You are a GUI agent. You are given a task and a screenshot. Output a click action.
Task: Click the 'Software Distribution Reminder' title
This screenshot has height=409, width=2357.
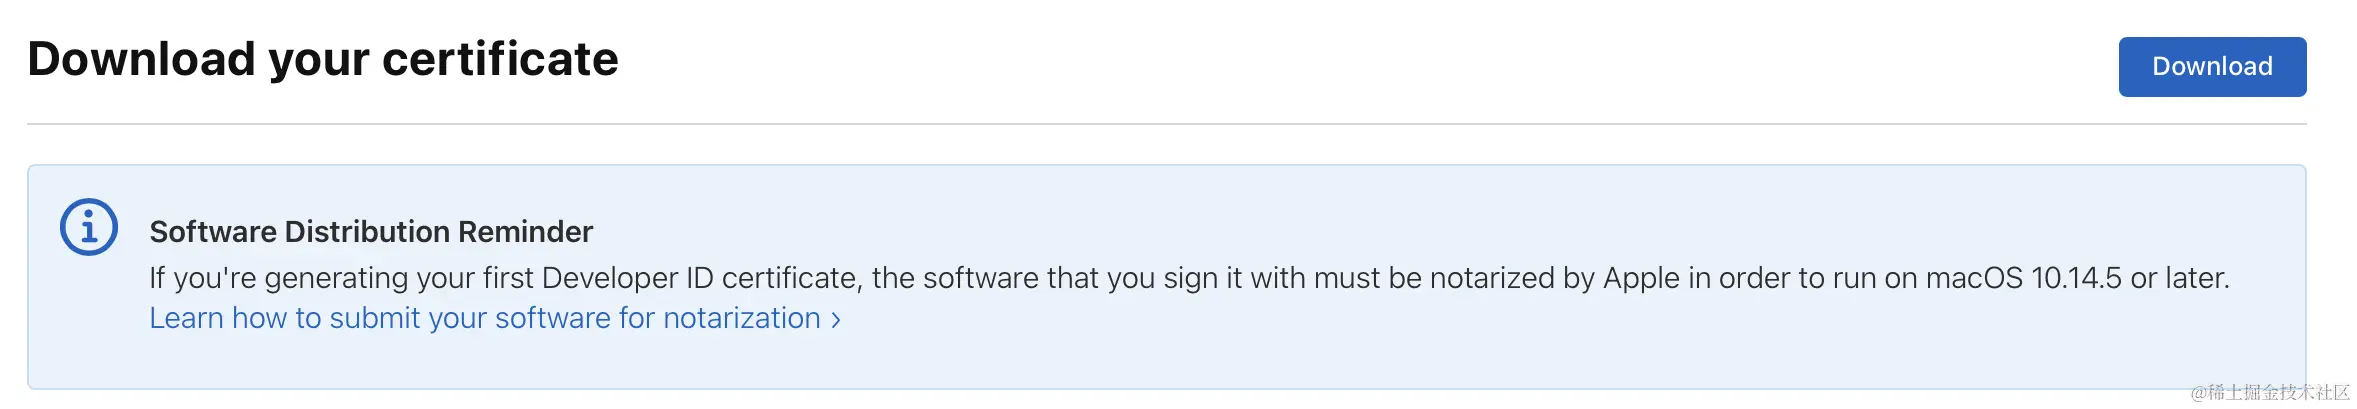[371, 232]
